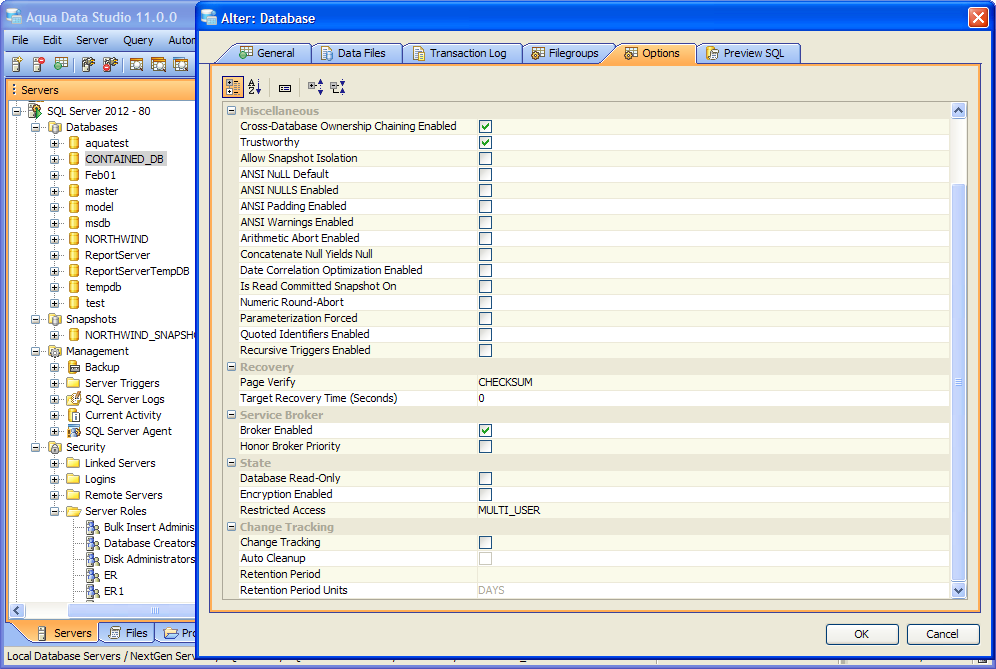Click the Page Verify CHECKSUM value
996x669 pixels.
pyautogui.click(x=506, y=382)
